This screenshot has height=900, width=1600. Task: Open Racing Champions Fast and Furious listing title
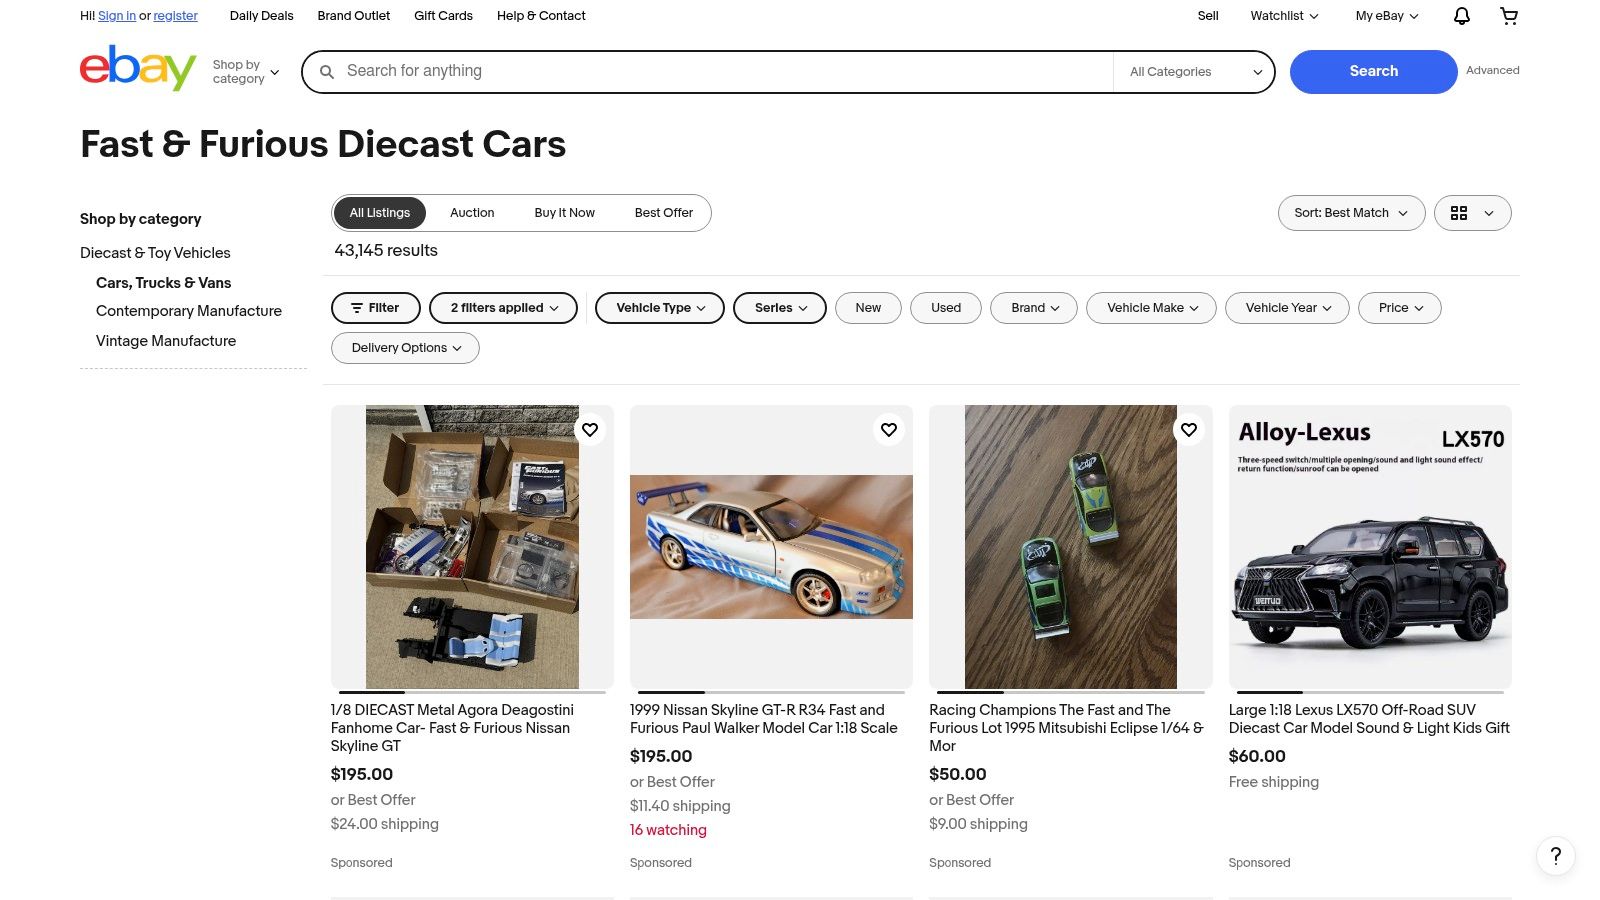(1066, 728)
